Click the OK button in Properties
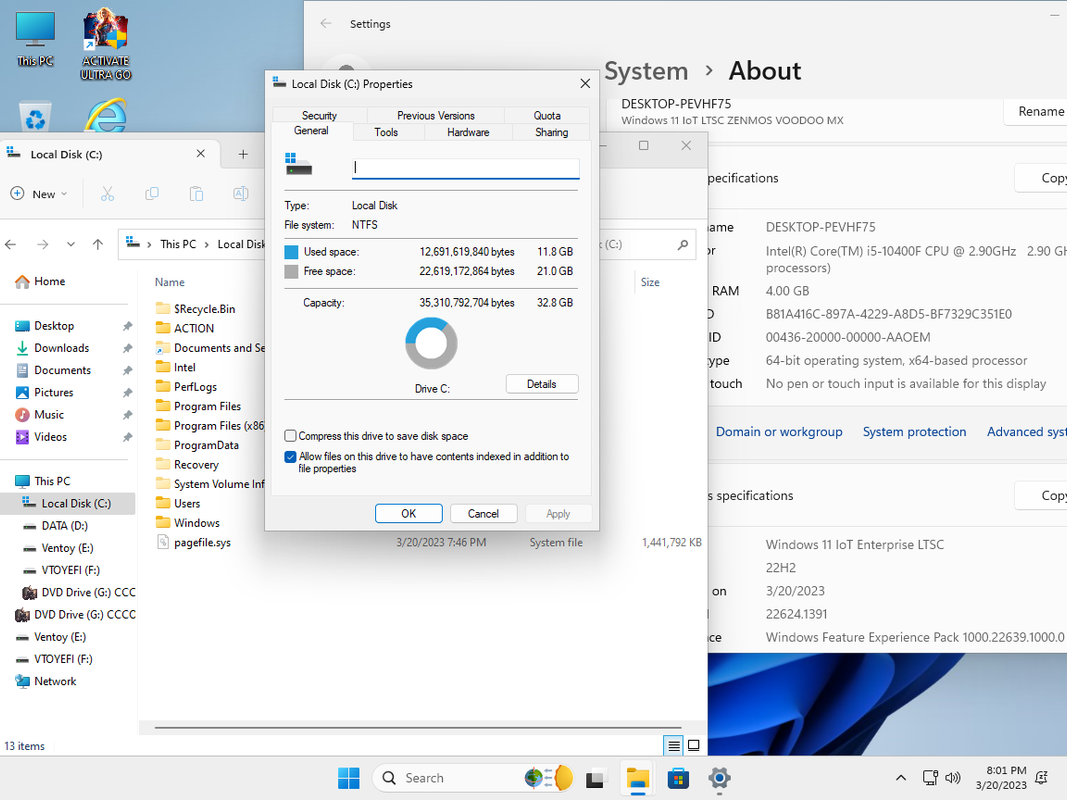 [408, 514]
